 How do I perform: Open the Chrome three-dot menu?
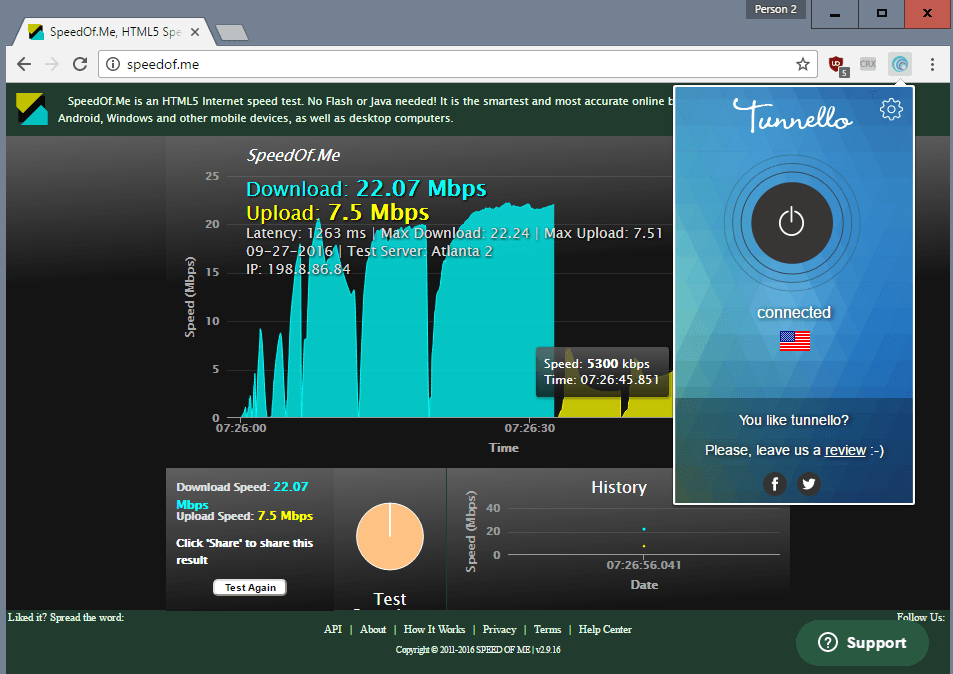pyautogui.click(x=932, y=64)
